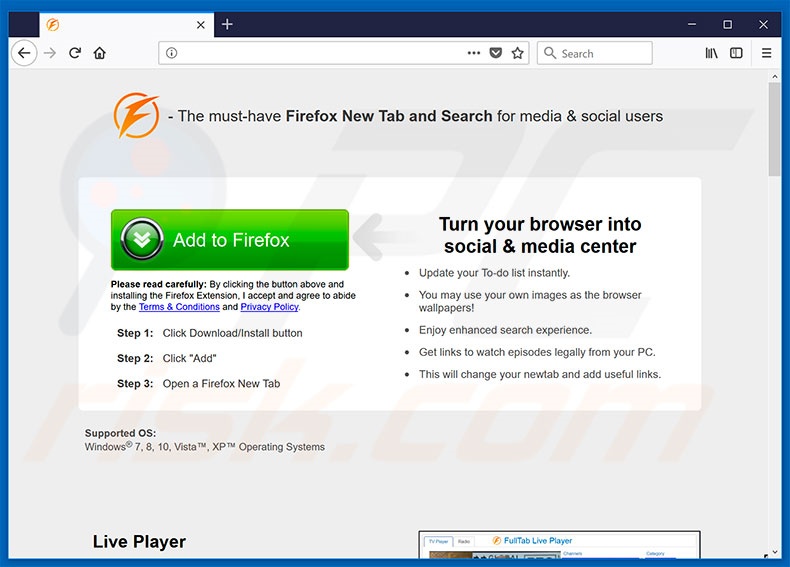Close the current browser tab
The height and width of the screenshot is (567, 790).
coord(201,25)
